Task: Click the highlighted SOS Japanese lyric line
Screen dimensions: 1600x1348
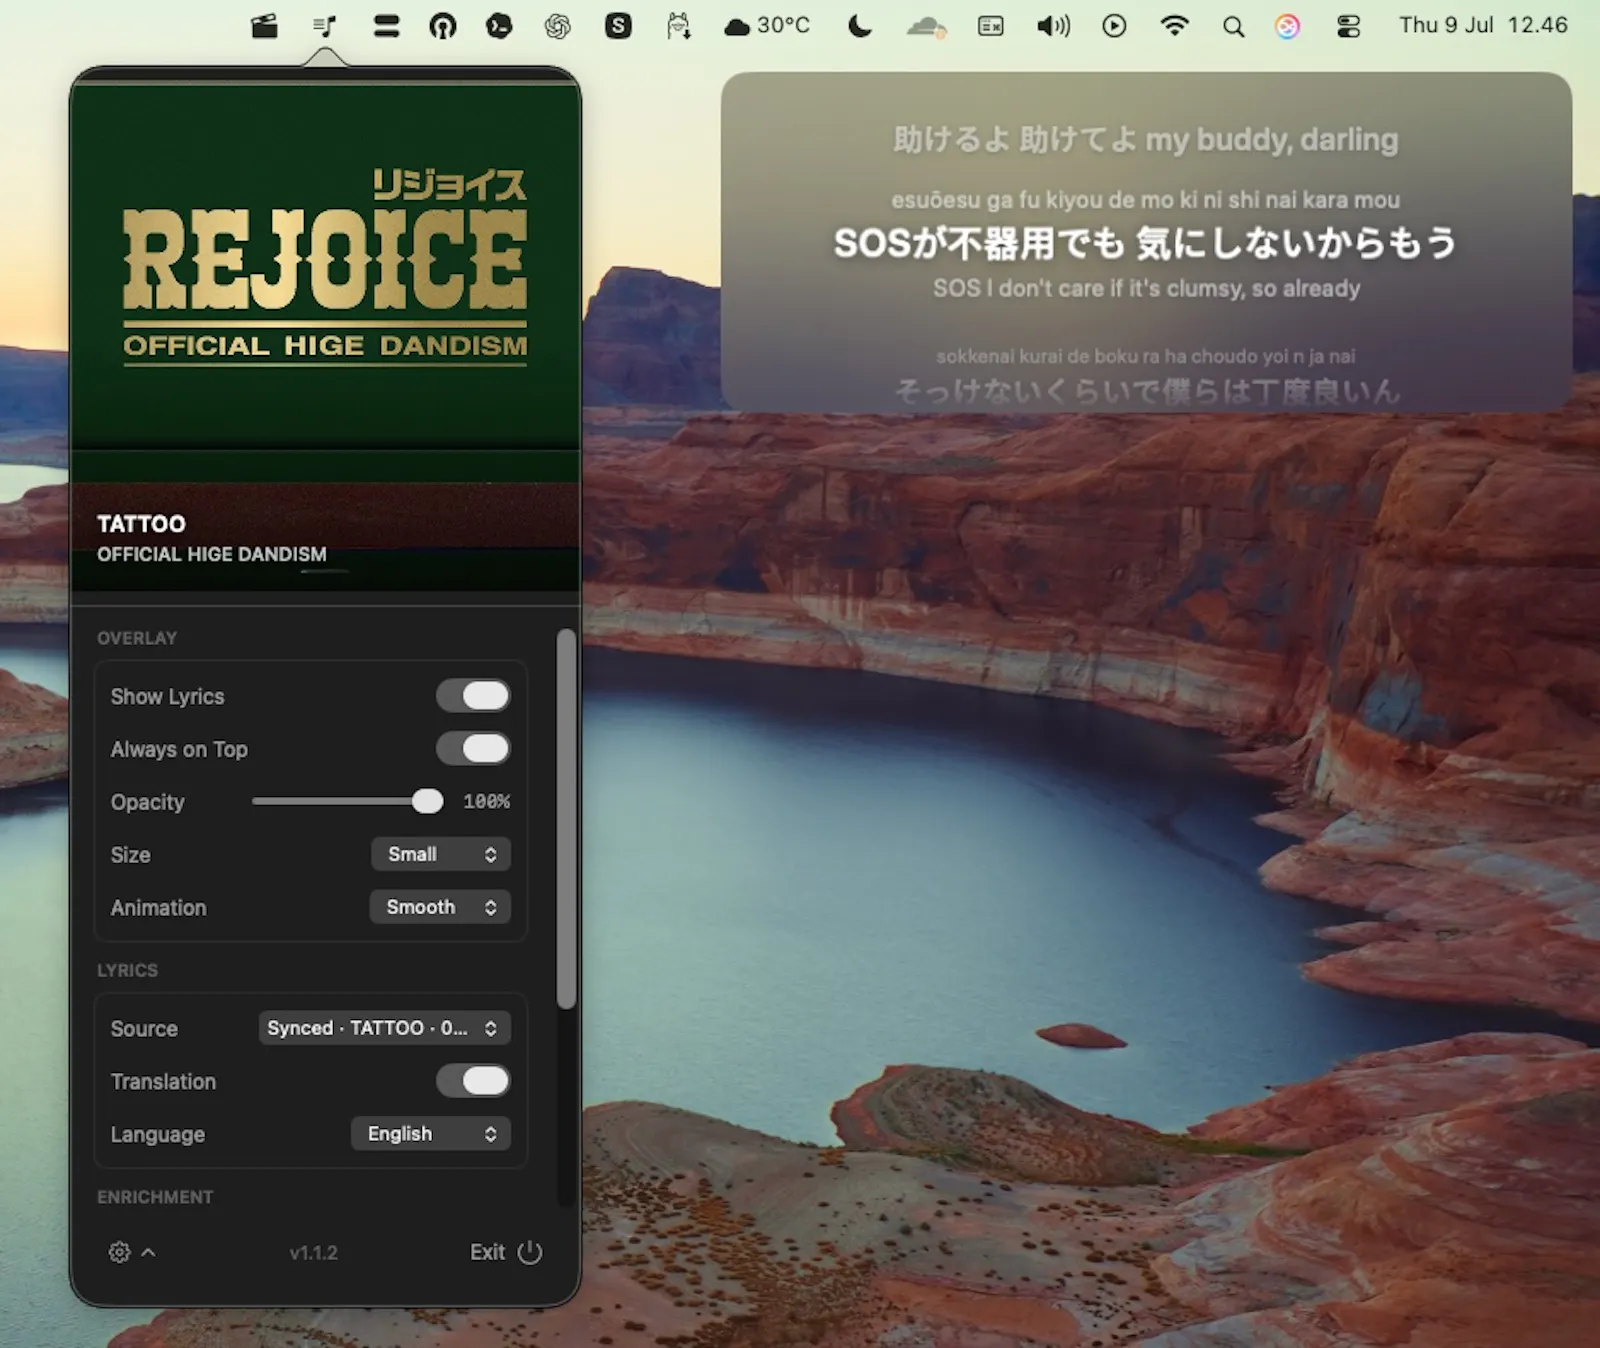Action: pos(1145,243)
